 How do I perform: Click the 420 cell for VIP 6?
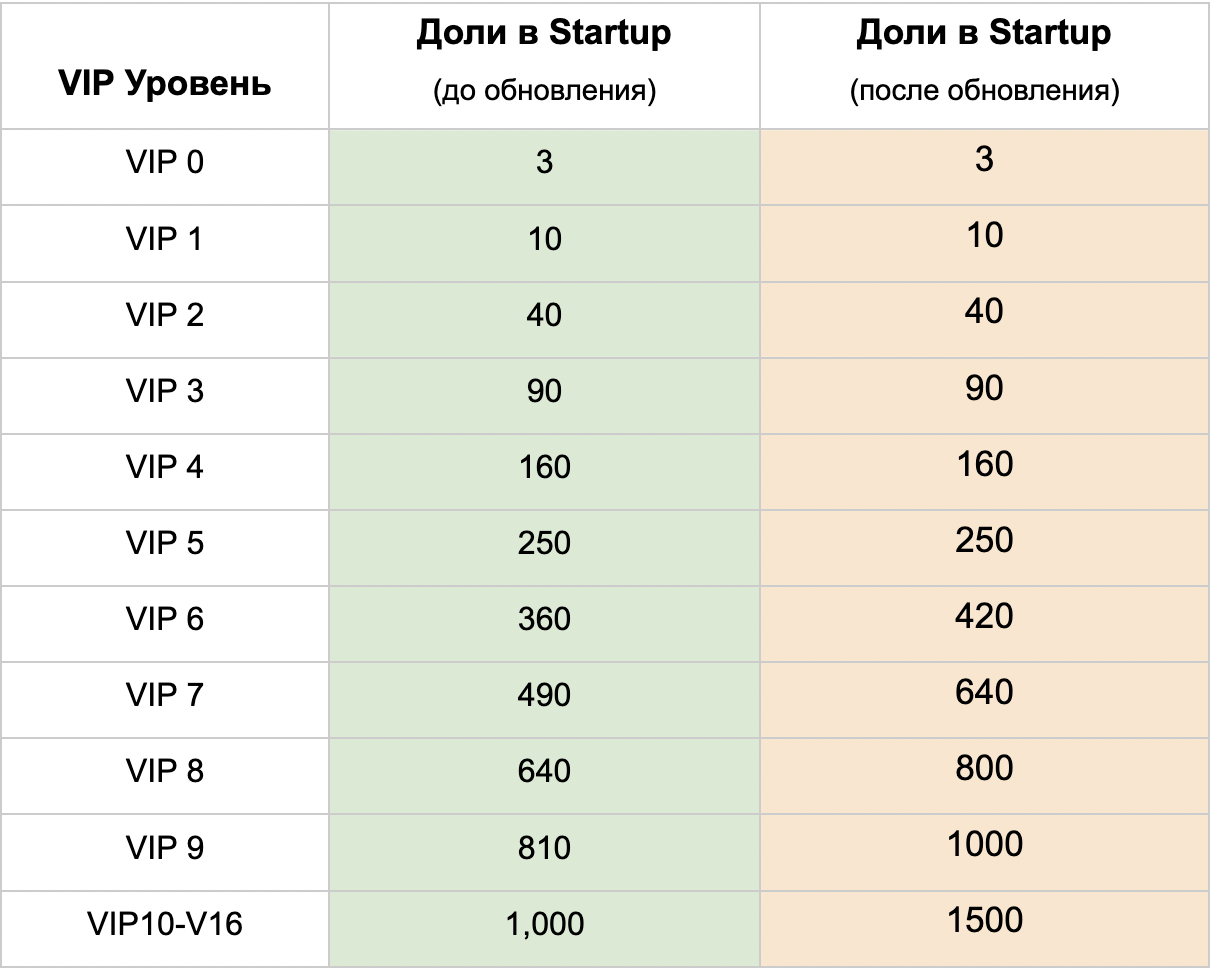click(x=984, y=617)
